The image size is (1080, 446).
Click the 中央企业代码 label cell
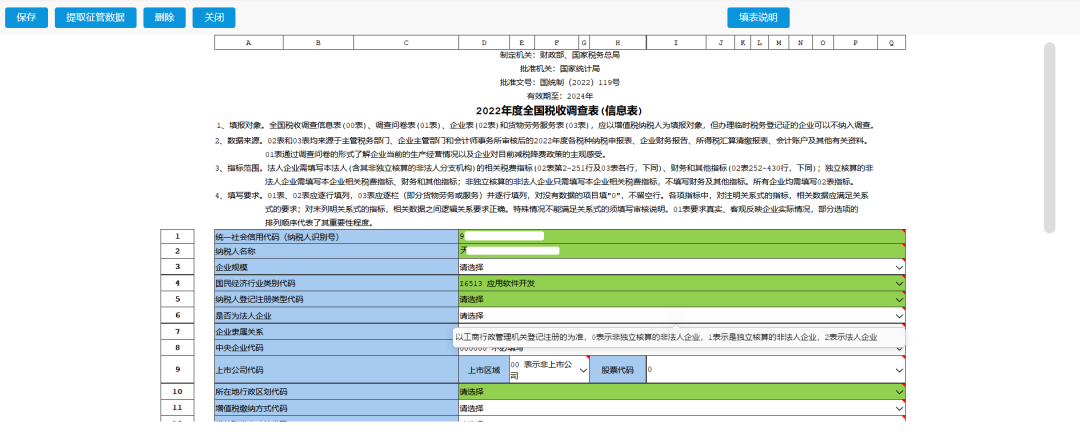point(337,348)
